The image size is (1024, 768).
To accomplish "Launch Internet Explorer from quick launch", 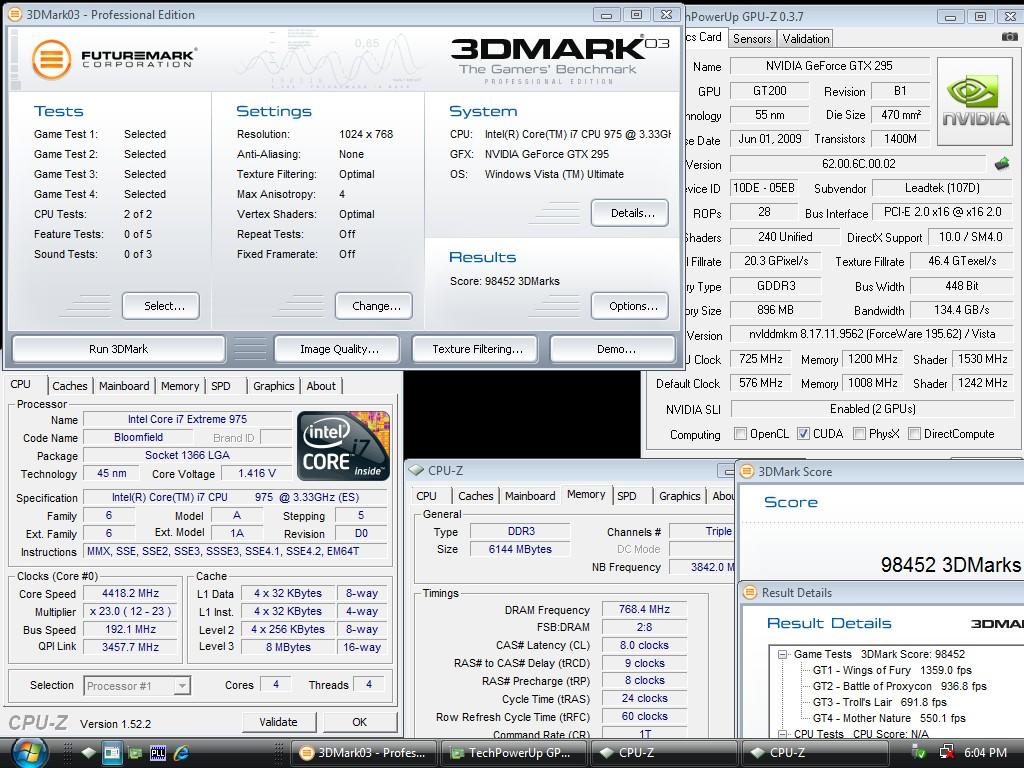I will 181,753.
